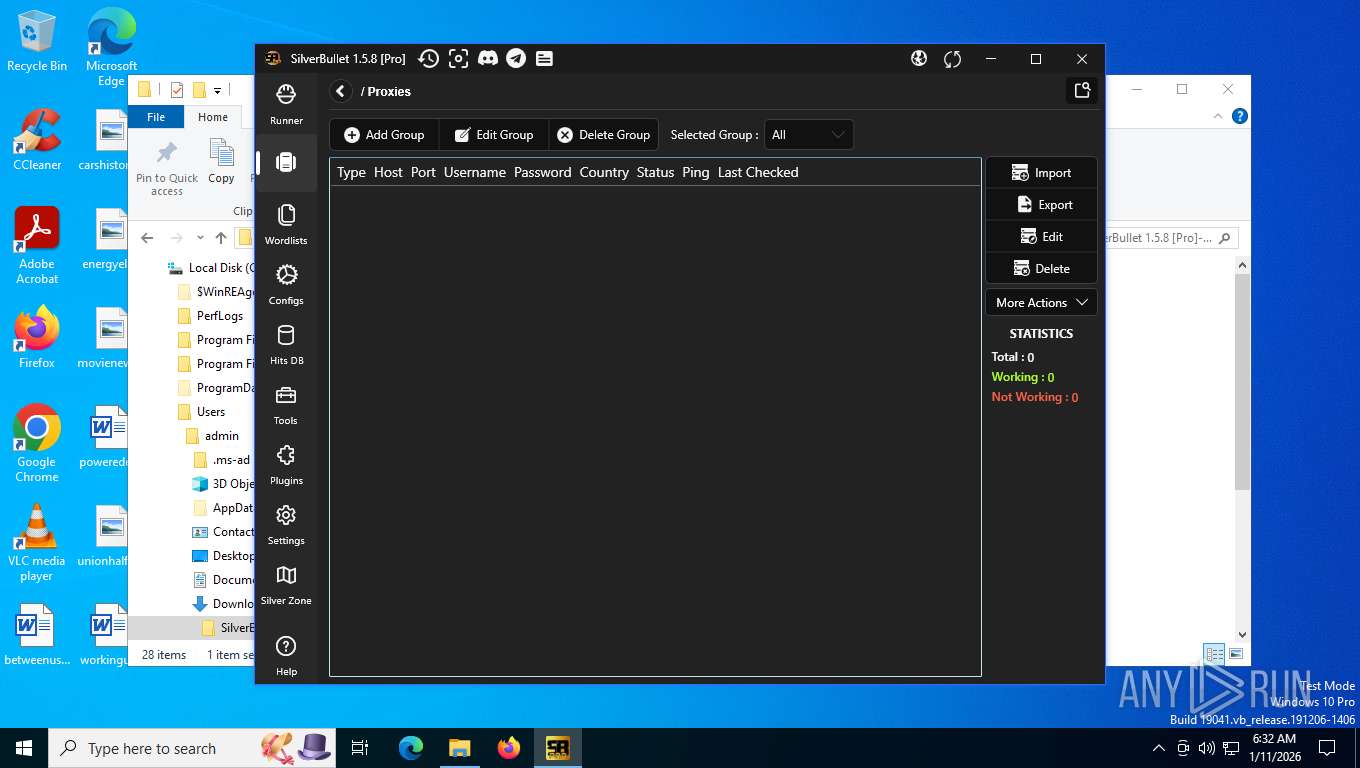Open the Silver Zone section
This screenshot has height=768, width=1360.
[286, 584]
